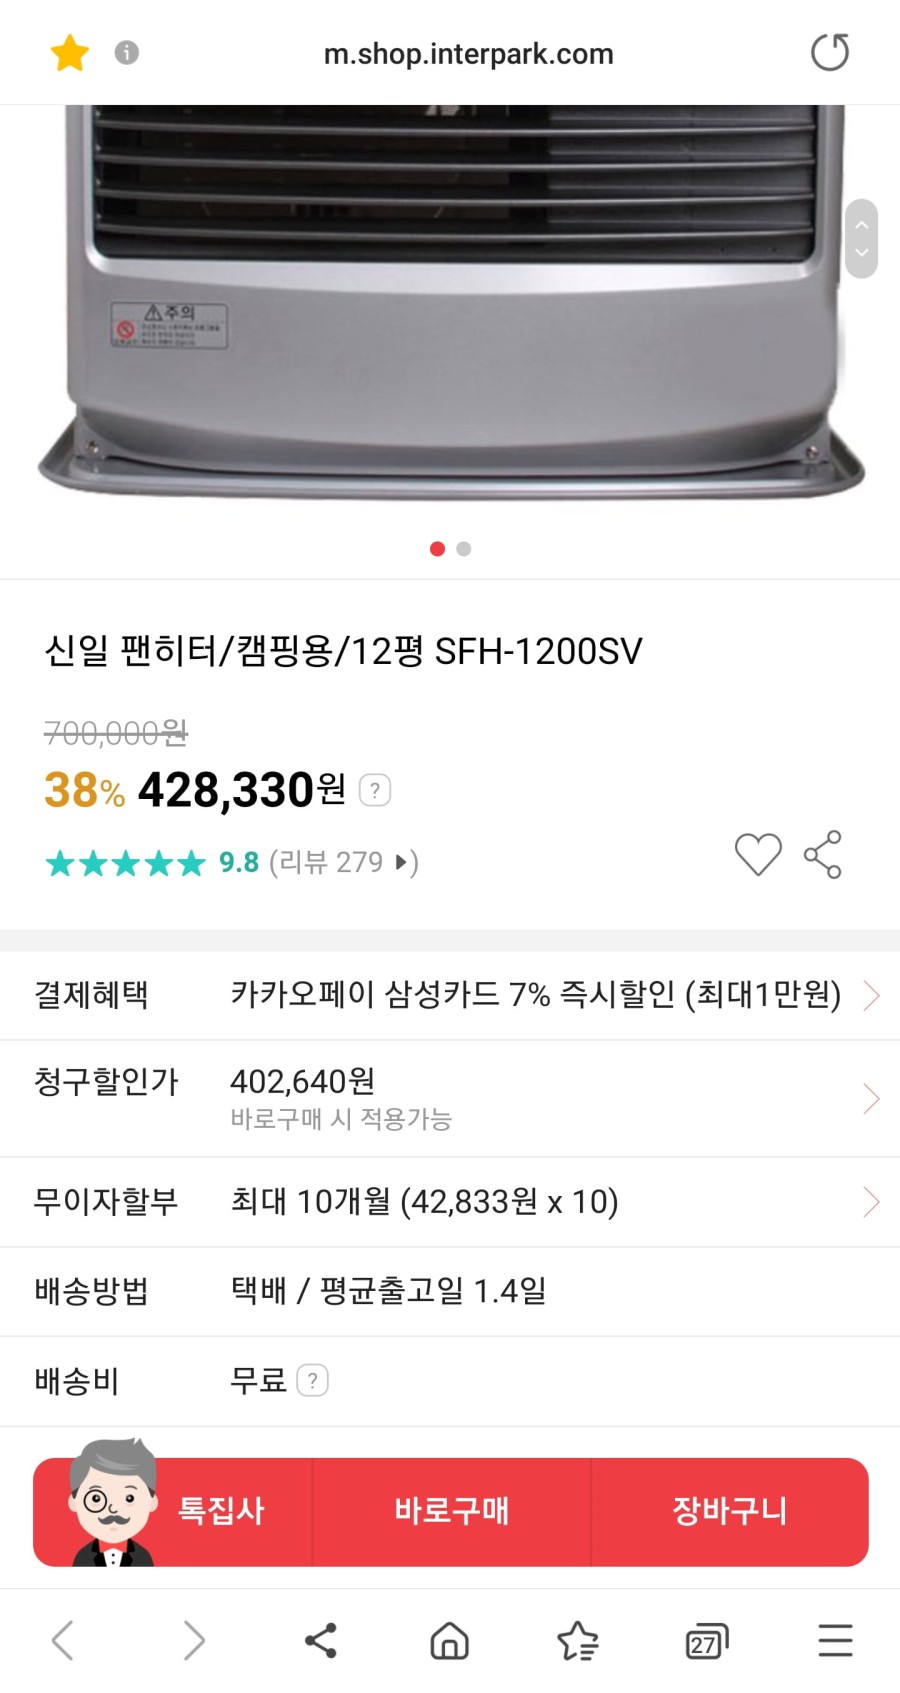The image size is (900, 1693).
Task: Tap the 바로구매 button
Action: coord(451,1511)
